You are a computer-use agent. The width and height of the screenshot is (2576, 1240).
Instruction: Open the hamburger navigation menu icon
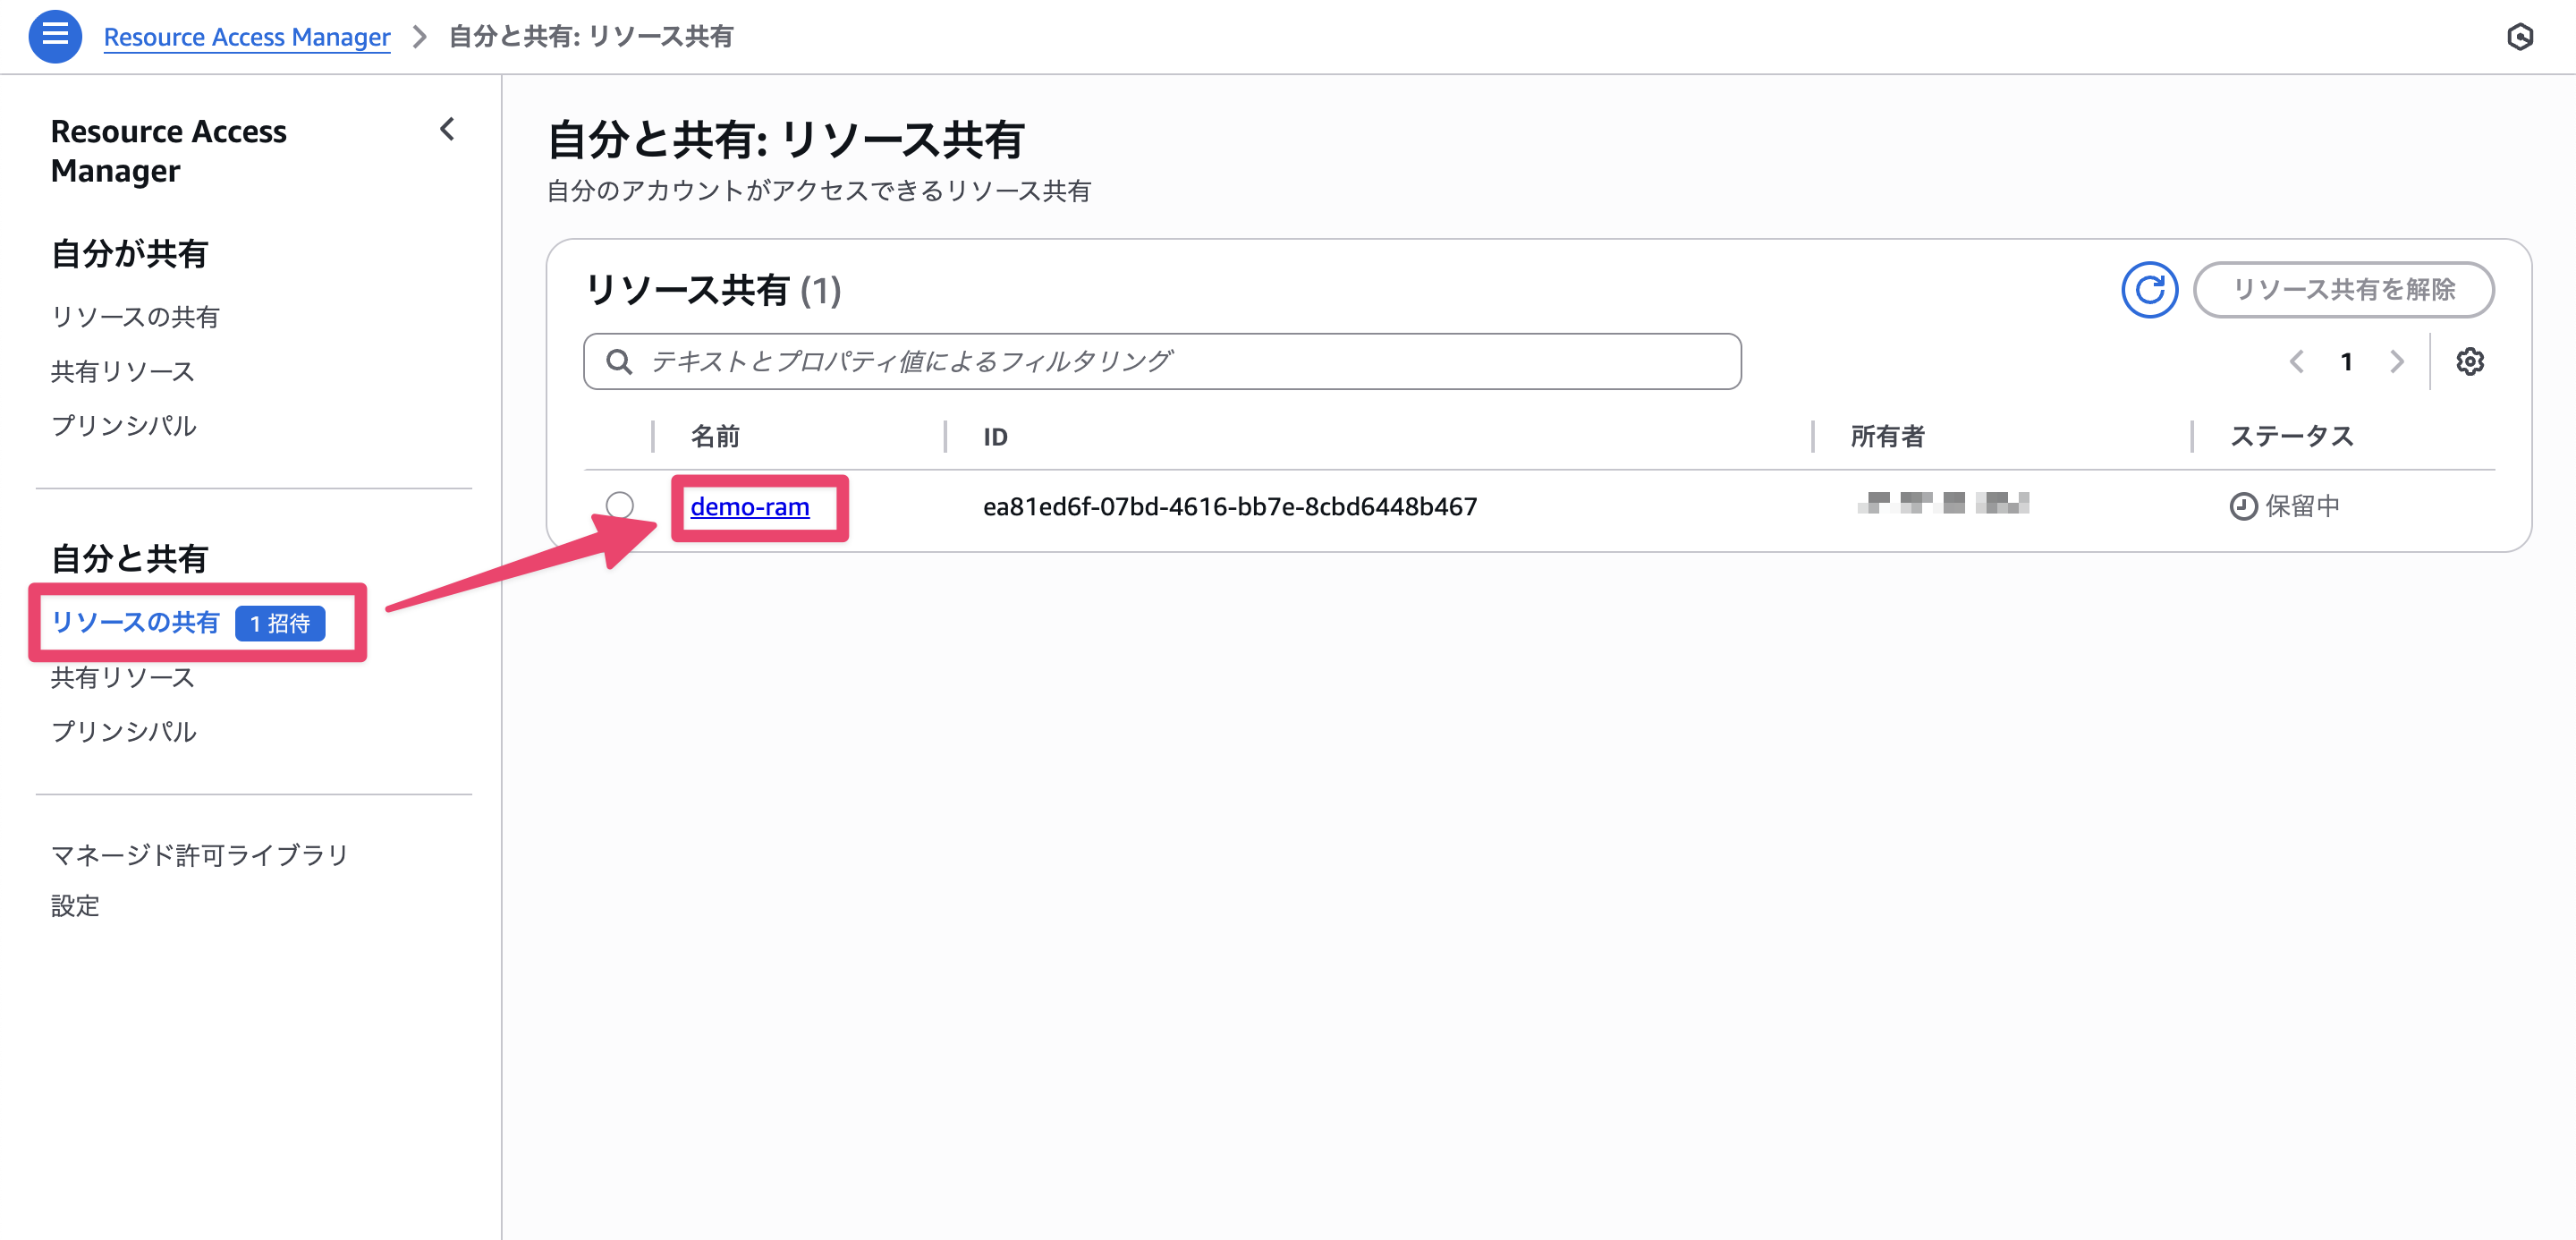[x=55, y=36]
